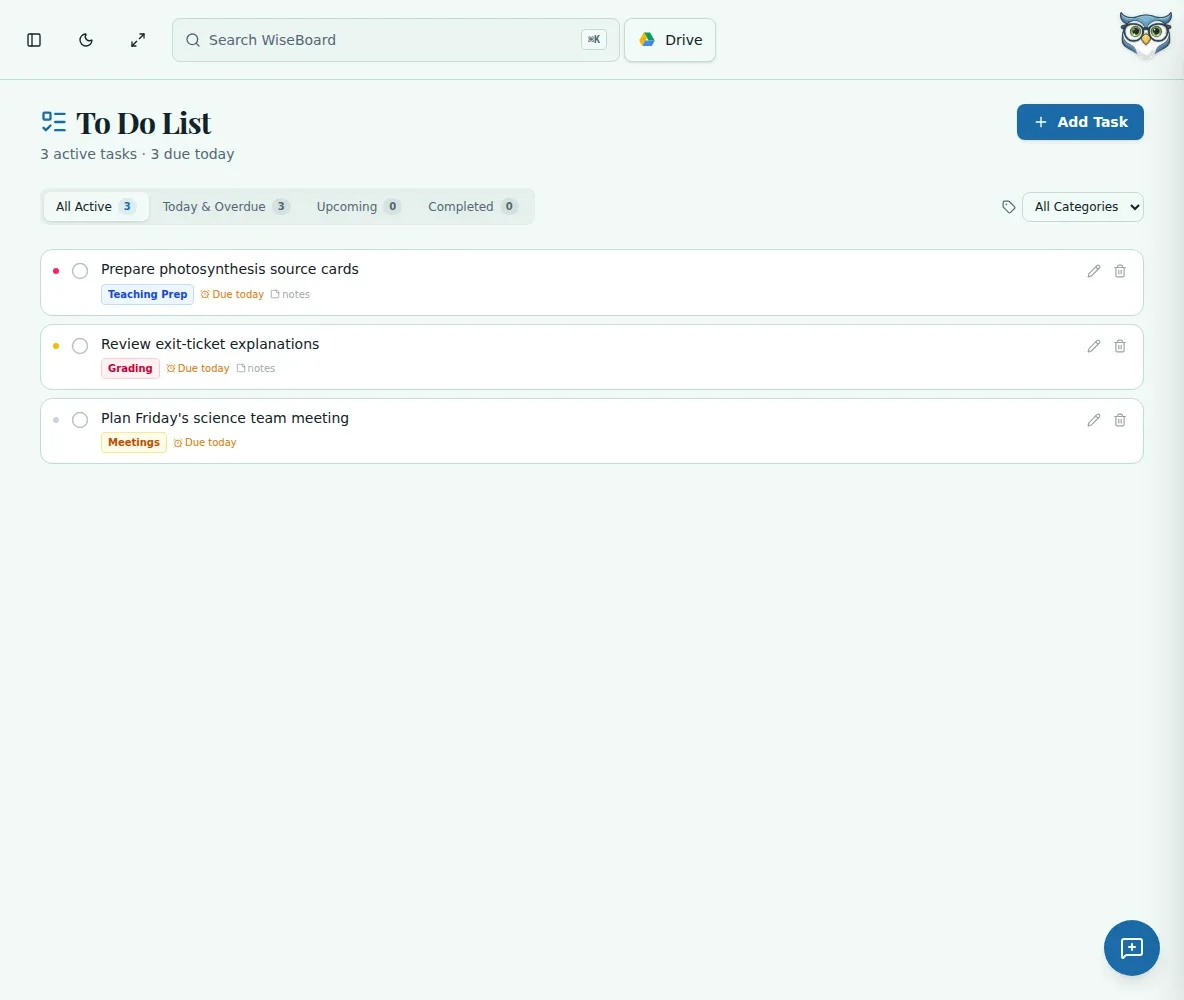
Task: Click the Add Task button
Action: coord(1080,122)
